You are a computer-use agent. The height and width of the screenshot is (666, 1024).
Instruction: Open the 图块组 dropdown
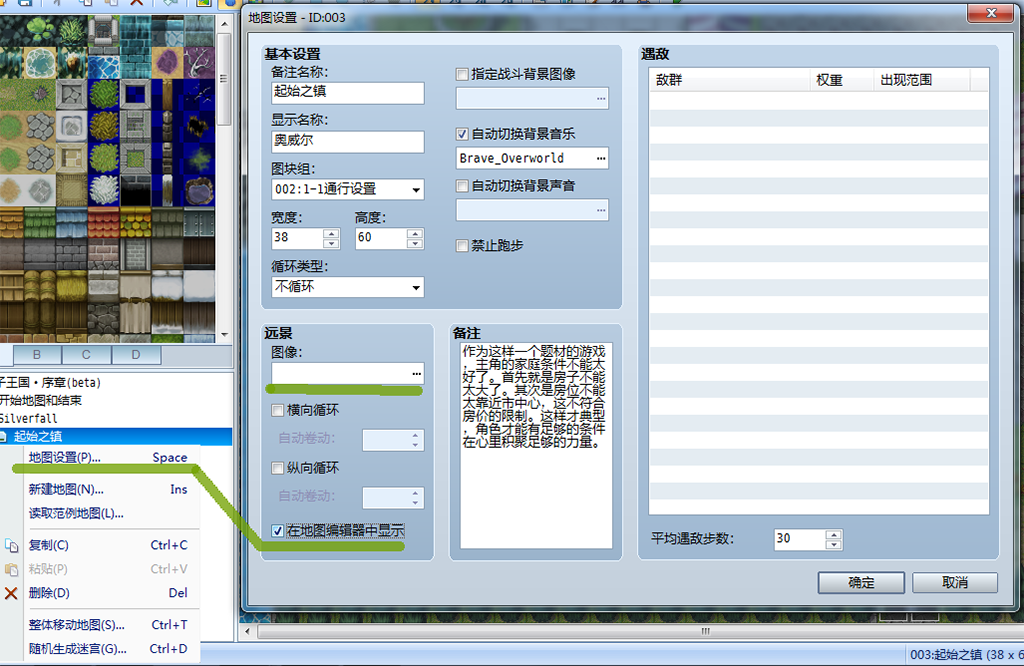pyautogui.click(x=347, y=189)
